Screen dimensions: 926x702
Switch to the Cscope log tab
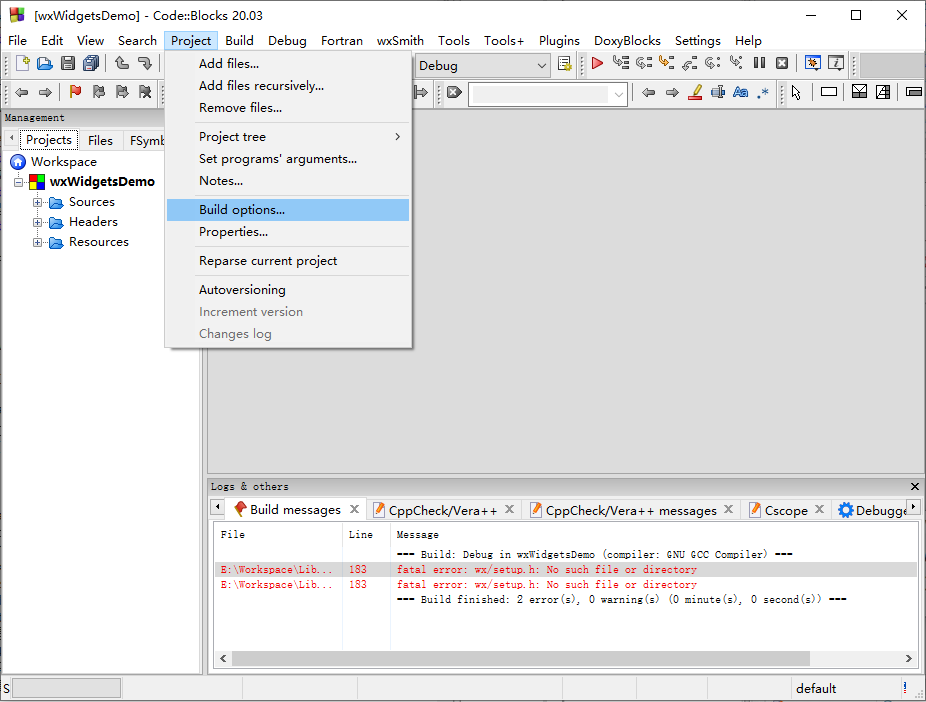click(x=785, y=511)
